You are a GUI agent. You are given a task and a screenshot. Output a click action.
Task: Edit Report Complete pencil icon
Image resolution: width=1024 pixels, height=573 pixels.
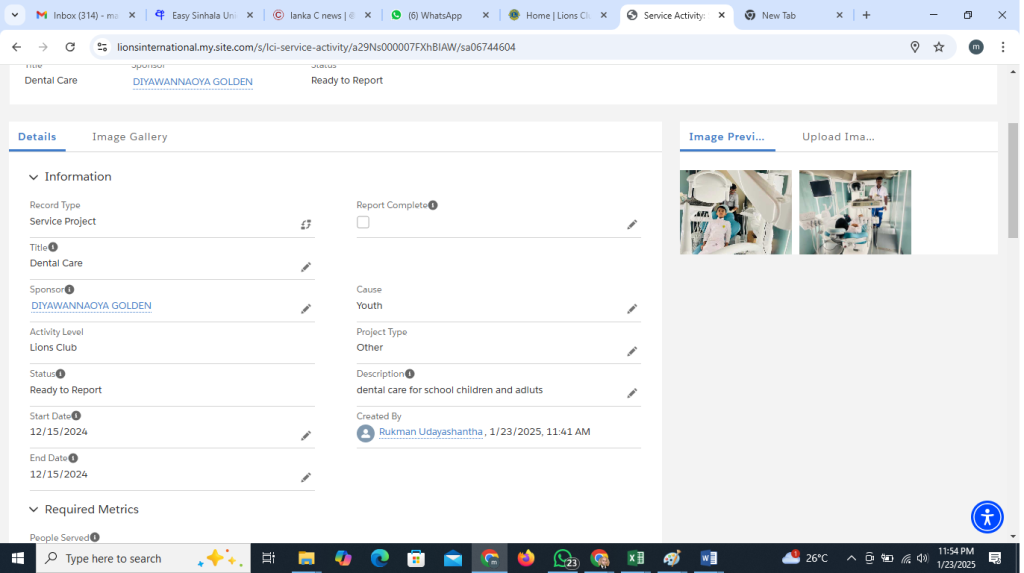(632, 225)
